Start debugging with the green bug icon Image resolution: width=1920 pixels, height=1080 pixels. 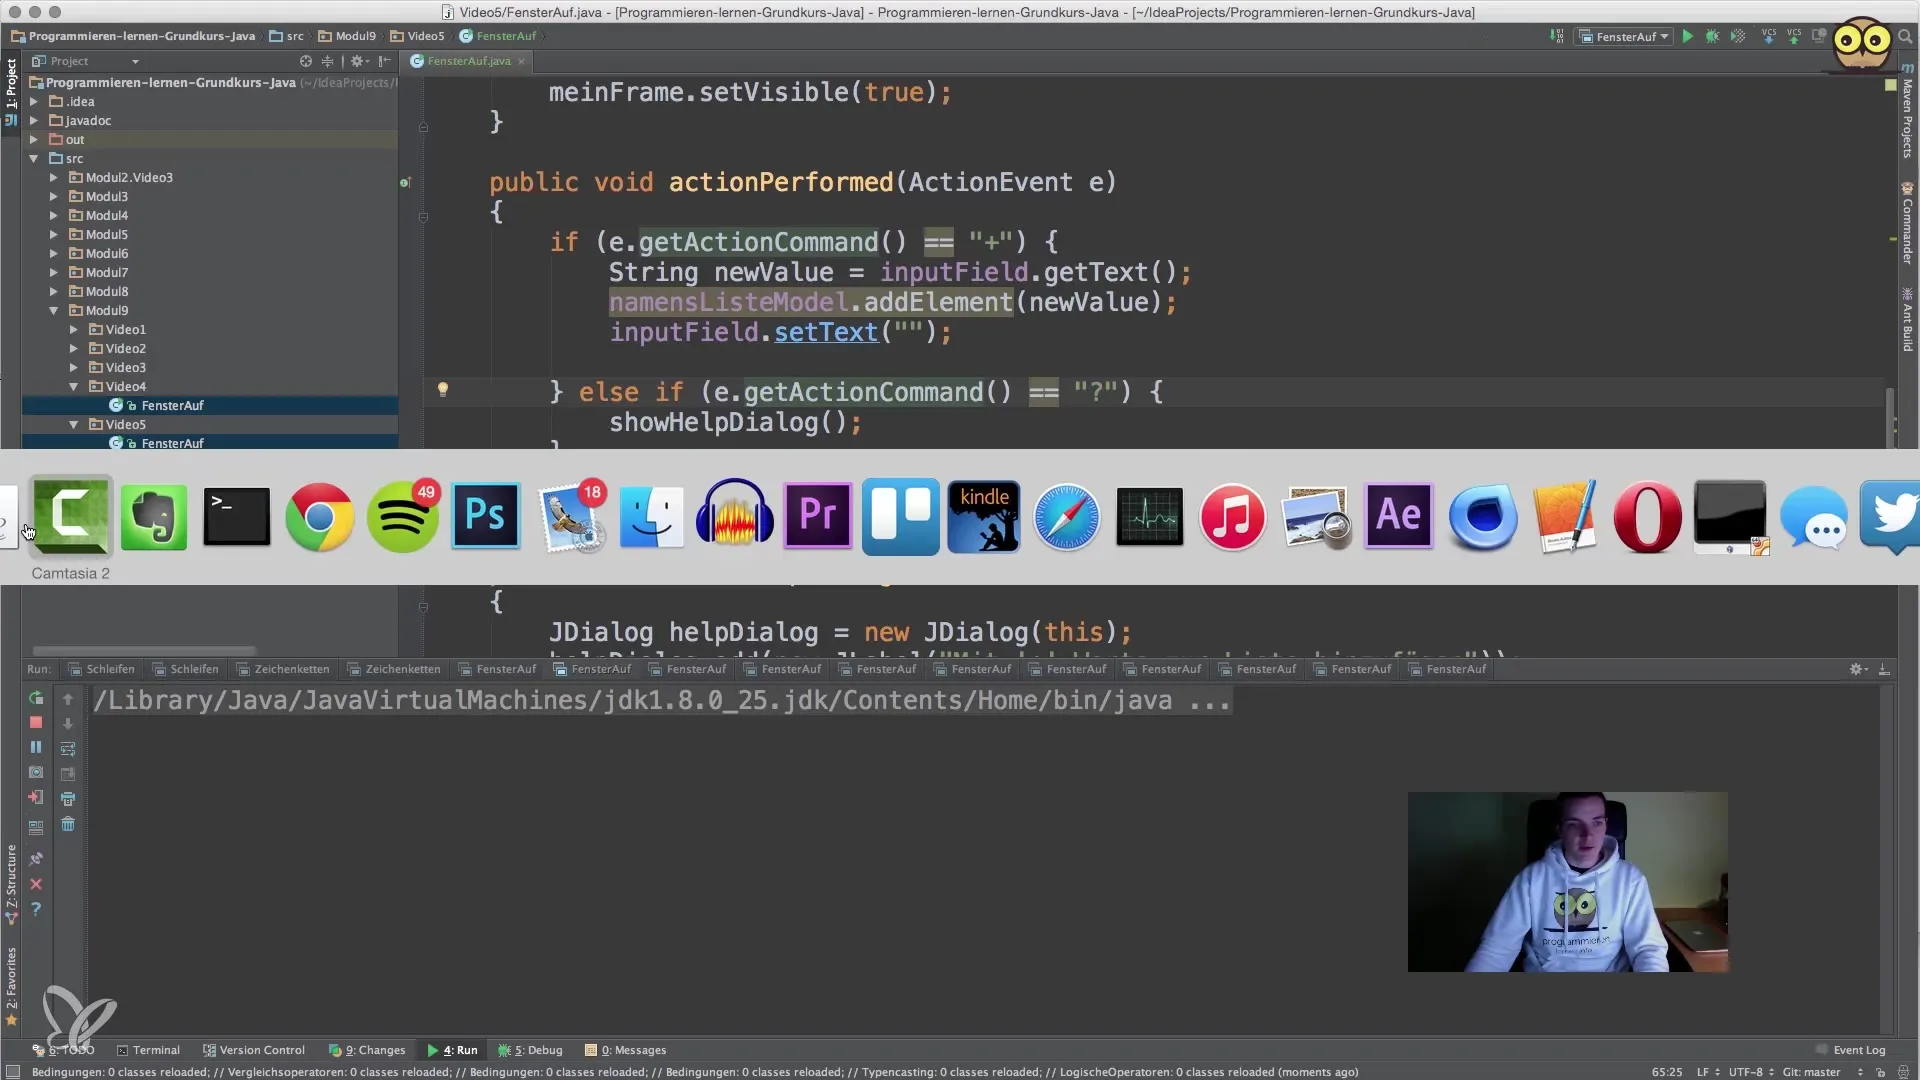point(1712,36)
